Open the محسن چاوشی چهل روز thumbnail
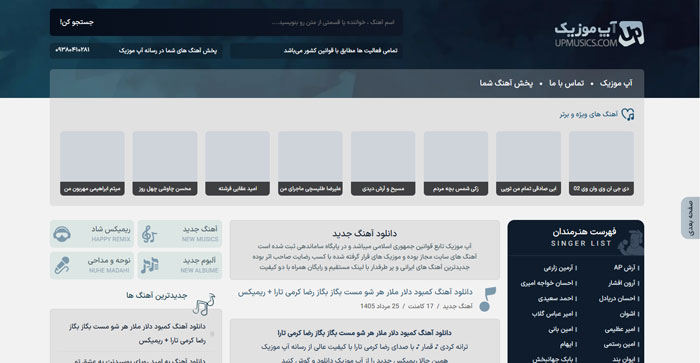 click(x=165, y=163)
